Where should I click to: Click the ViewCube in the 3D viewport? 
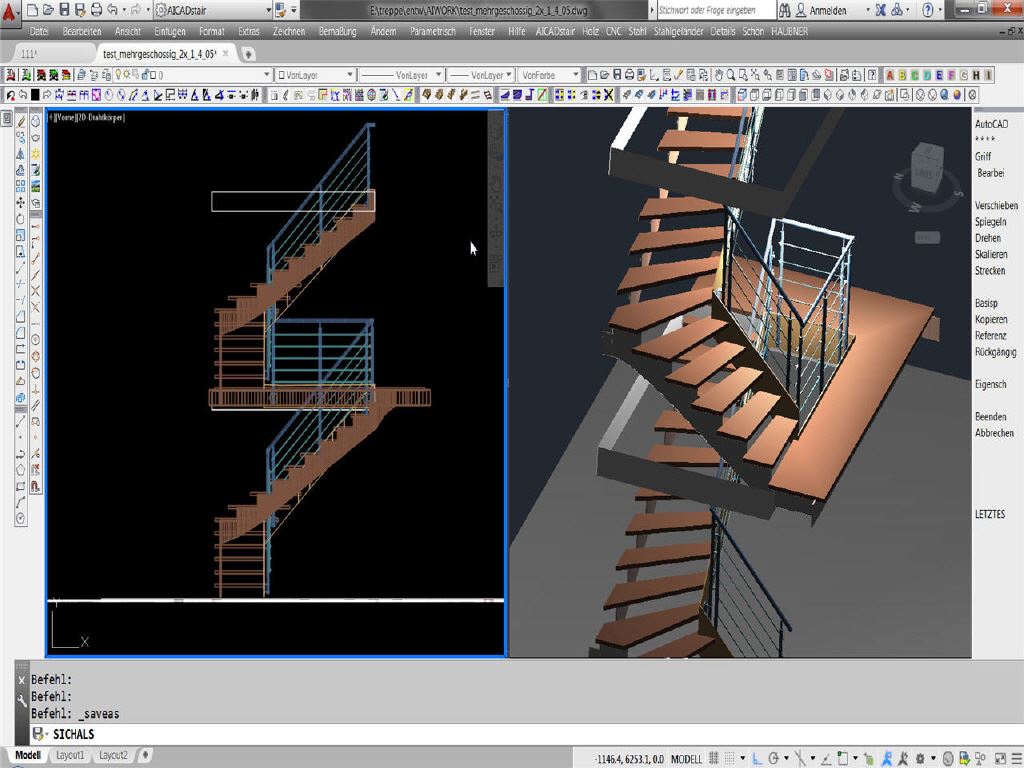point(929,168)
